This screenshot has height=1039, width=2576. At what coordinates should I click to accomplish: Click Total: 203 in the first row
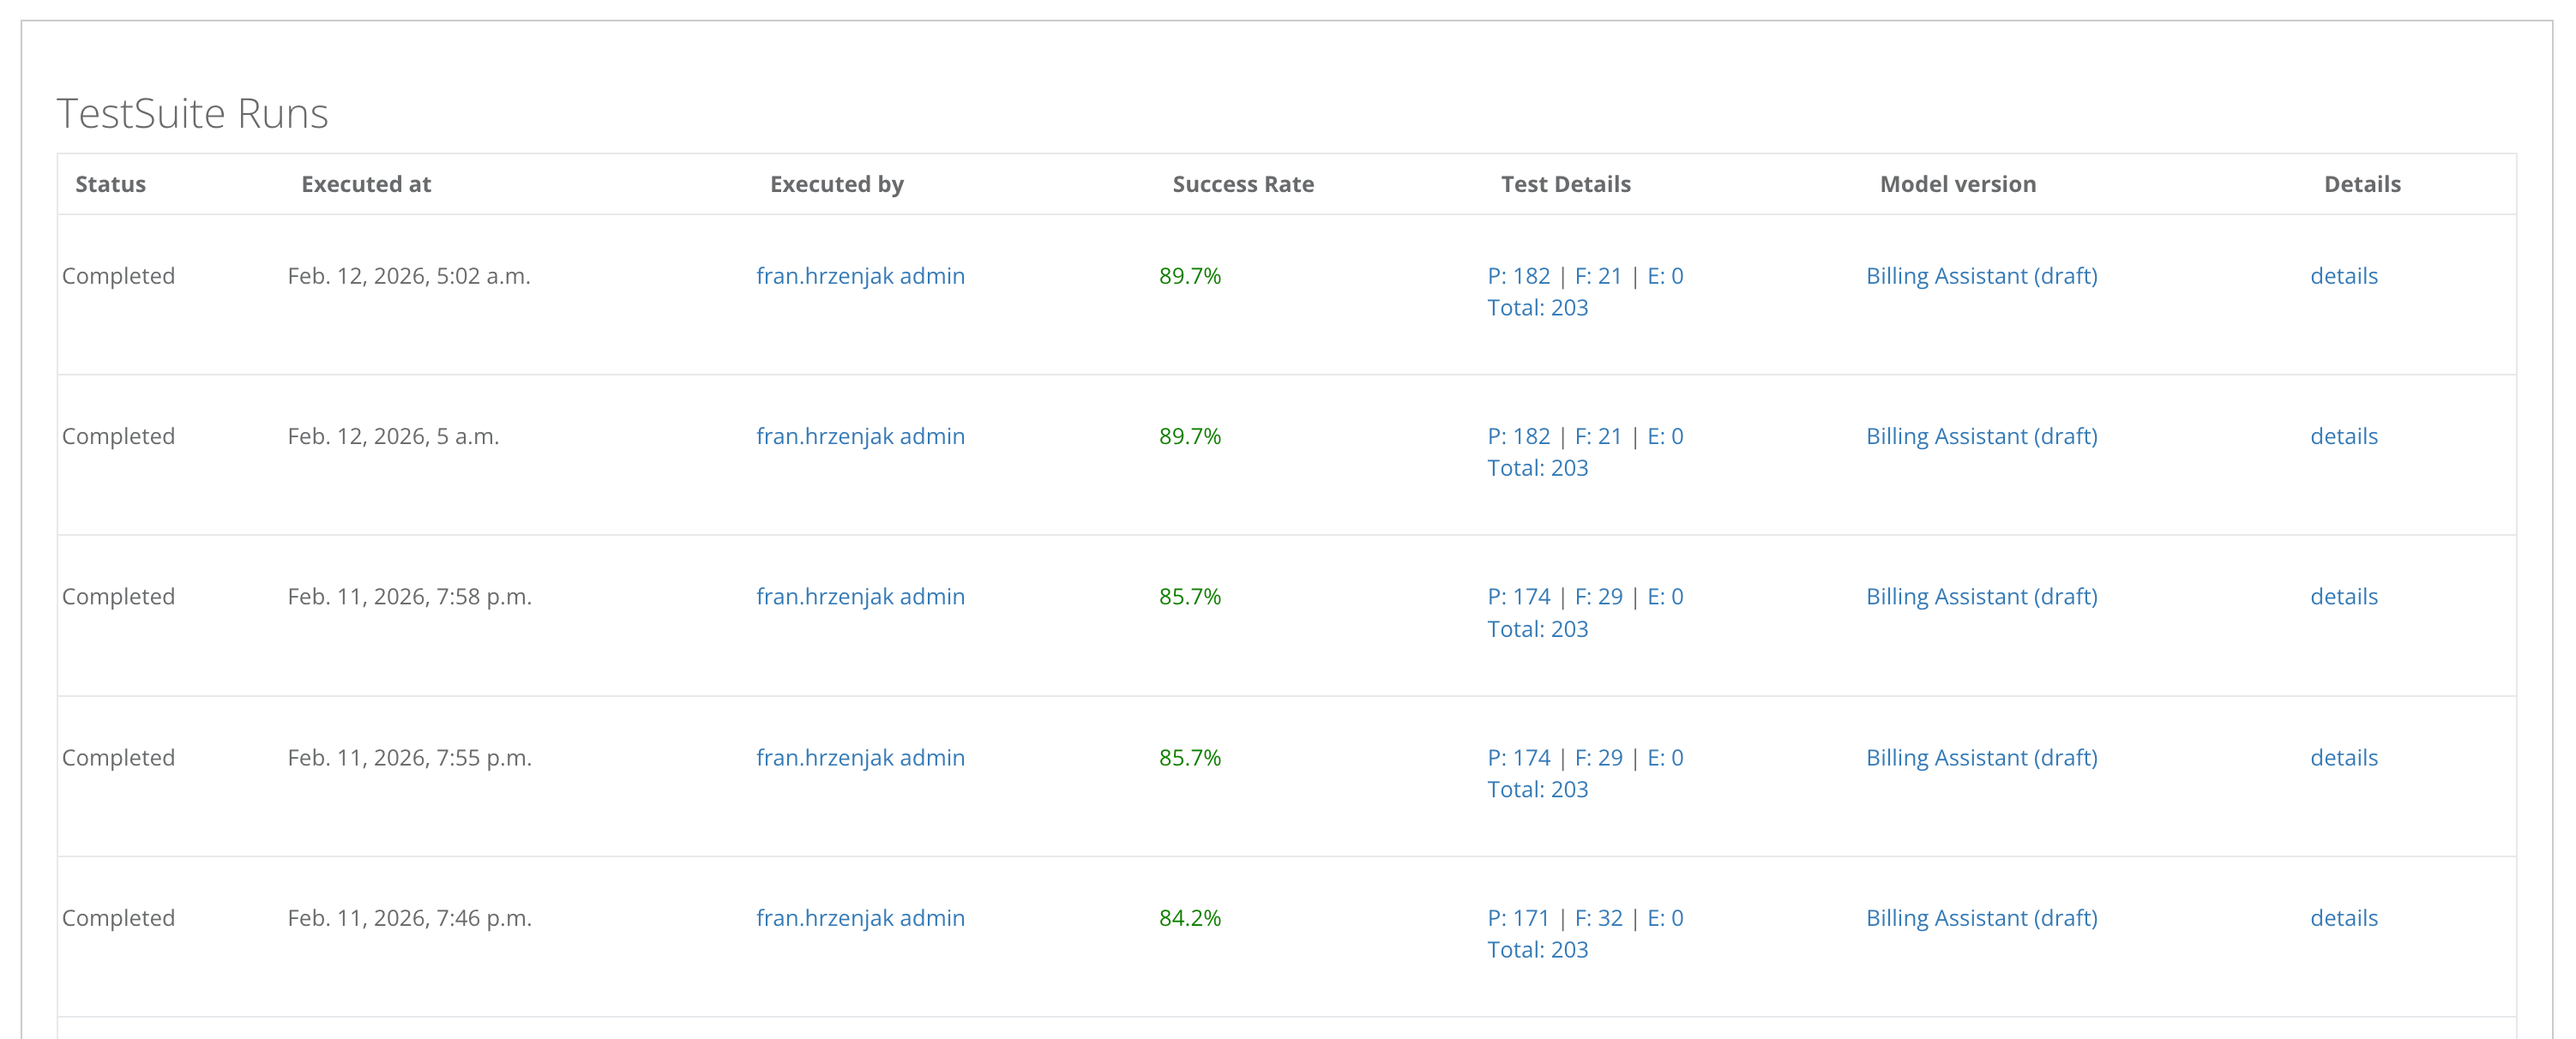click(1537, 308)
